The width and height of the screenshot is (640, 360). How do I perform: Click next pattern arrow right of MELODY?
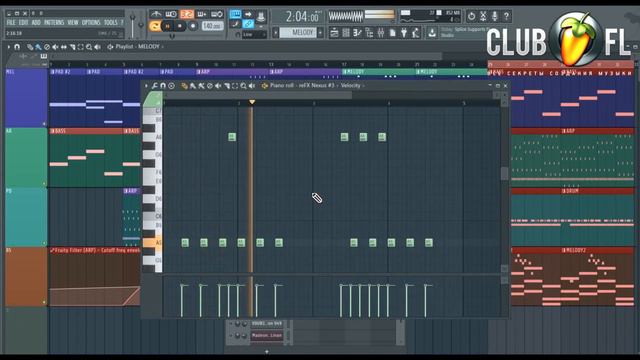[320, 32]
